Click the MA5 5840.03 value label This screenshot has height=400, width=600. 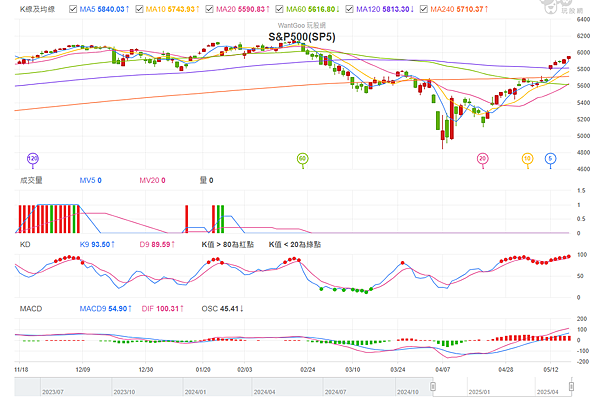[104, 9]
